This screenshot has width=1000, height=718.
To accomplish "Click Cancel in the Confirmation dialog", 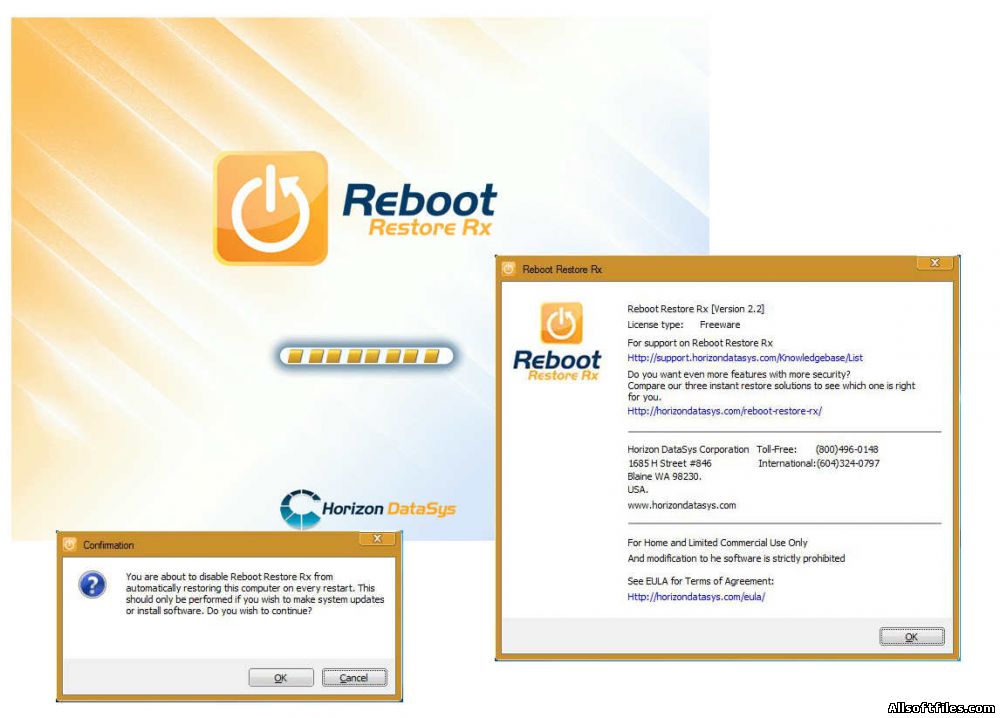I will pos(354,677).
